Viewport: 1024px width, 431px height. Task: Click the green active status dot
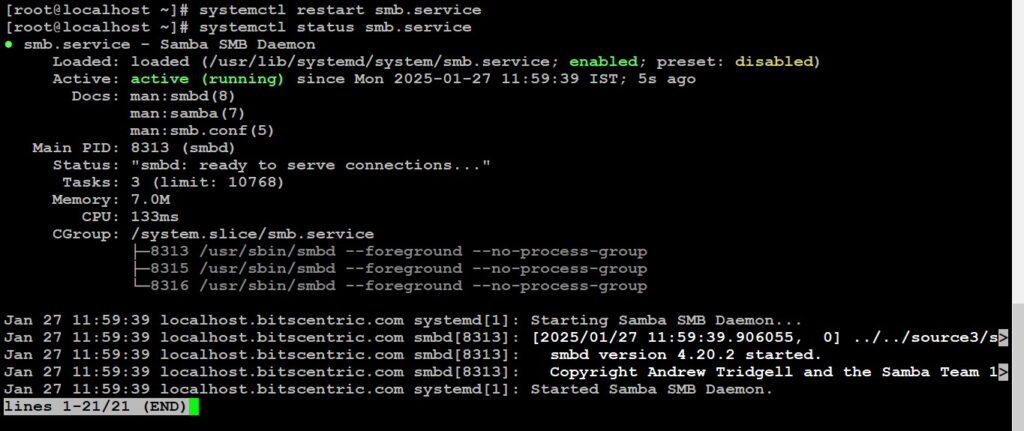coord(8,45)
